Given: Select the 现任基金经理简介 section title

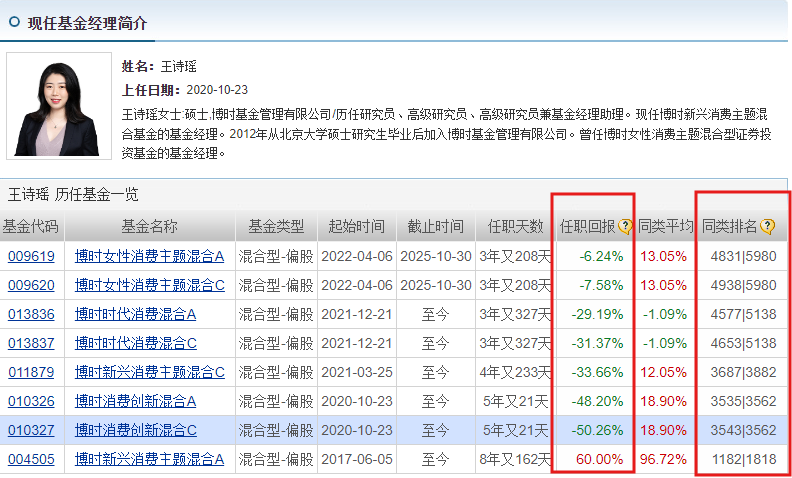Looking at the screenshot, I should point(87,23).
